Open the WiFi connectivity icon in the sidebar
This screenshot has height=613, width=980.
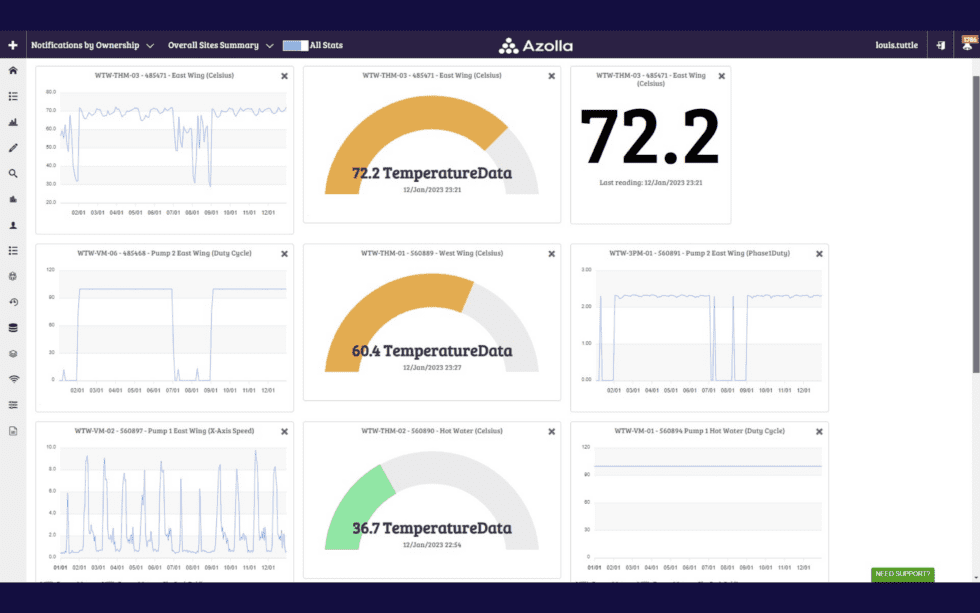[x=12, y=378]
